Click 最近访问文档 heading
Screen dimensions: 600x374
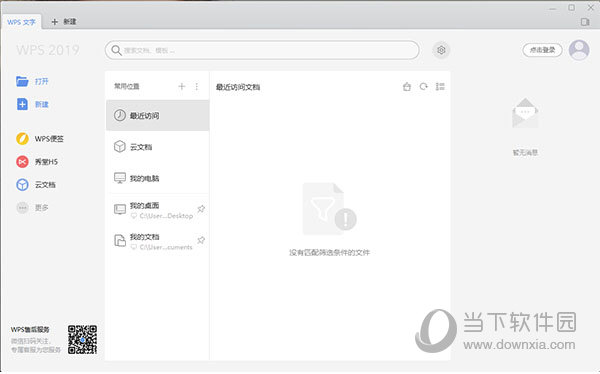point(238,87)
